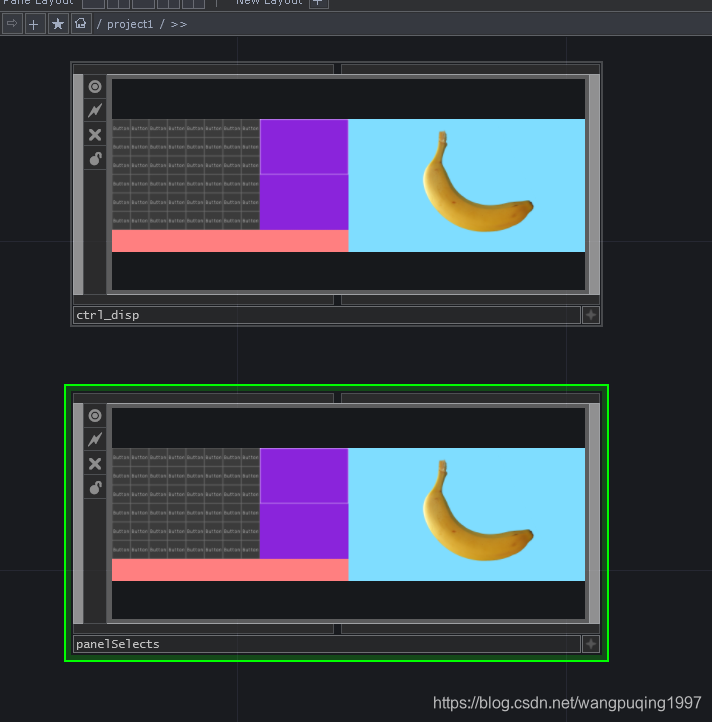Click top-right panel connector of panelSelects
The width and height of the screenshot is (712, 722).
pyautogui.click(x=470, y=398)
